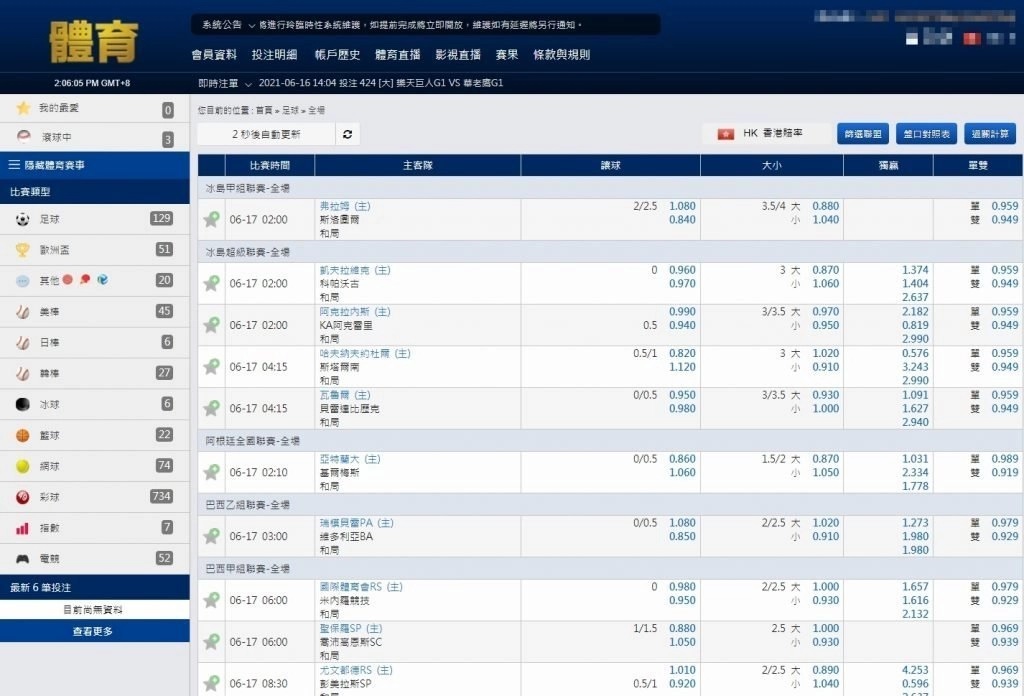Click the refresh icon beside auto-update timer
The height and width of the screenshot is (696, 1024).
tap(347, 134)
